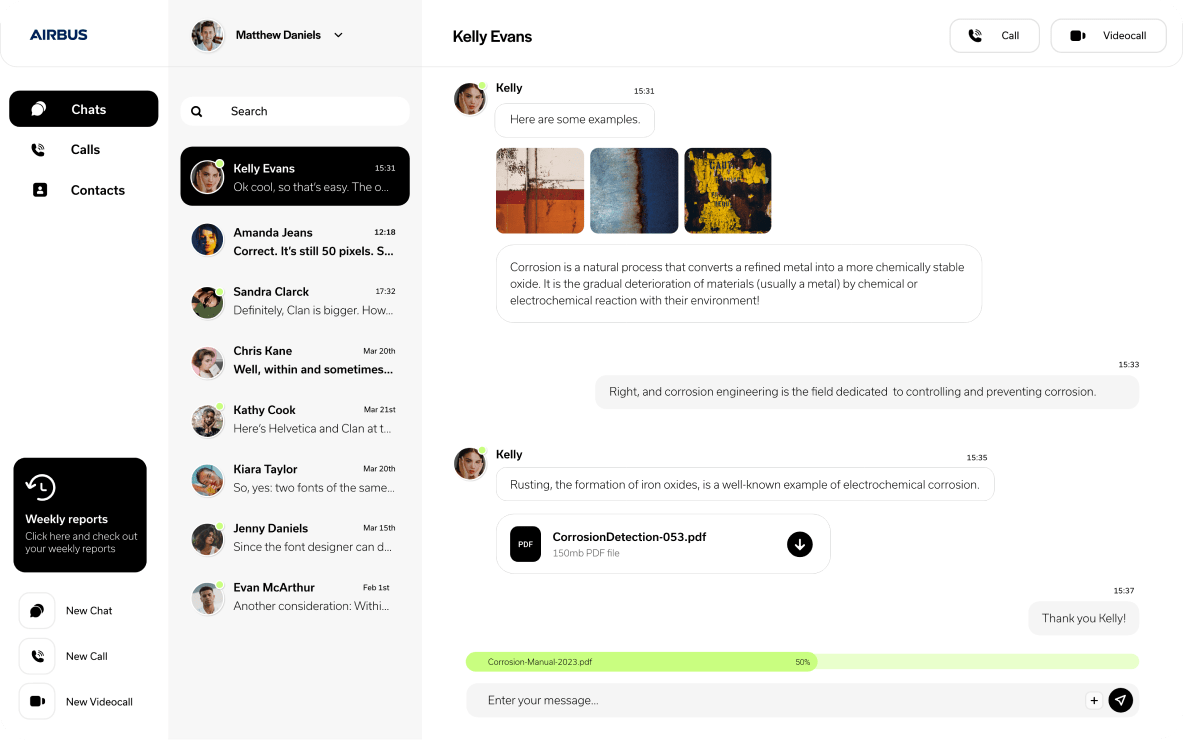Send message with paper plane icon

(x=1120, y=700)
